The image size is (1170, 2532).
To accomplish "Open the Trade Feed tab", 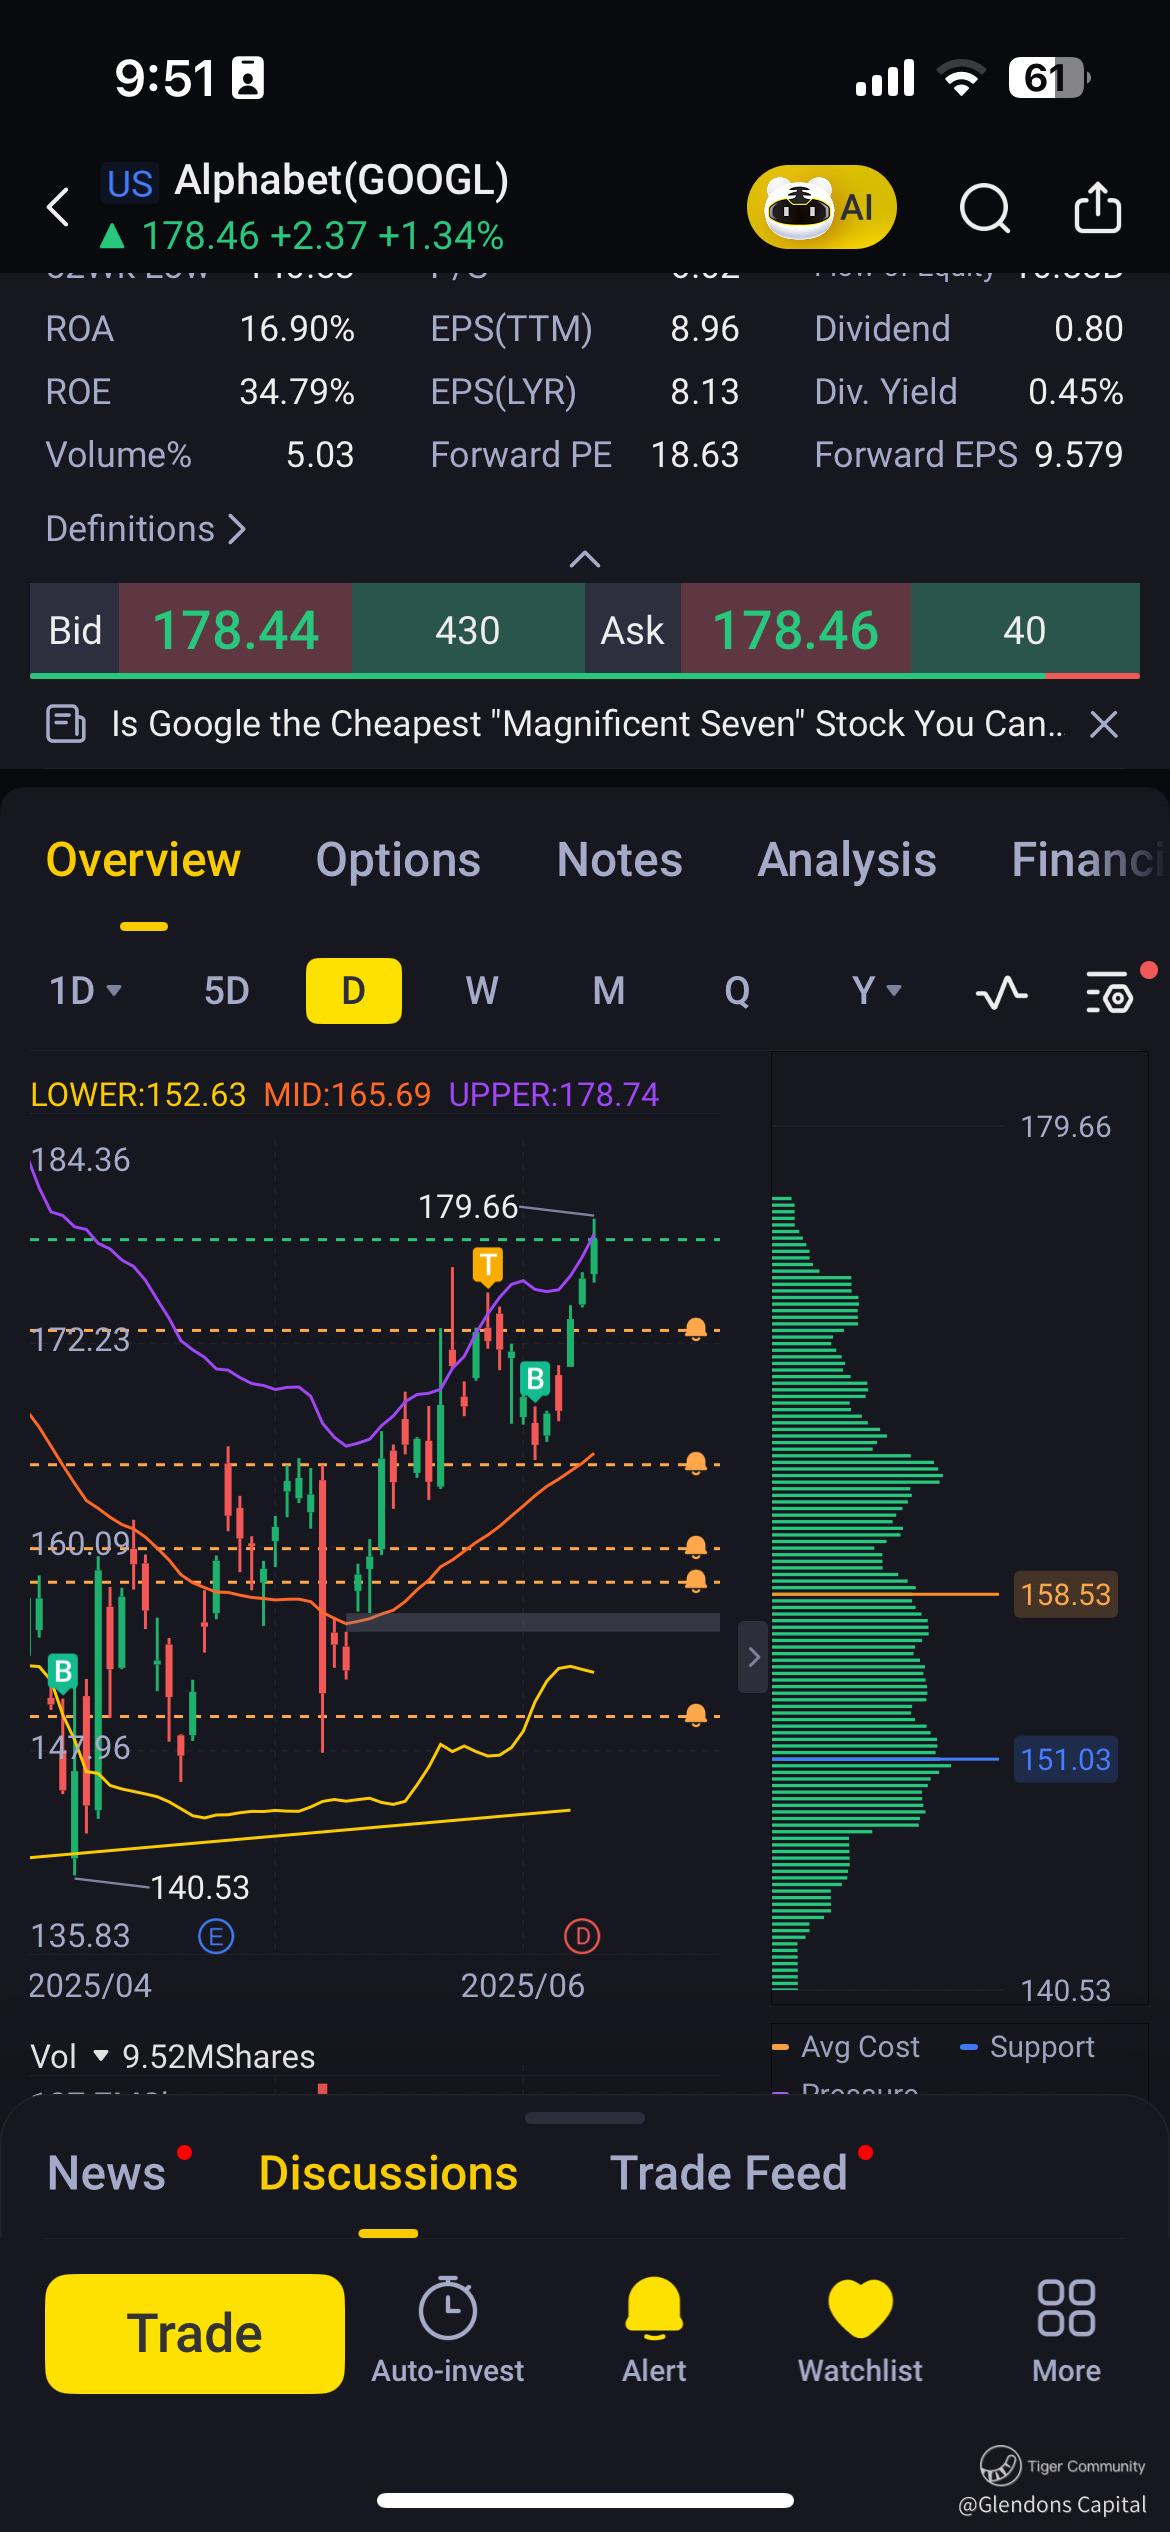I will (x=729, y=2173).
